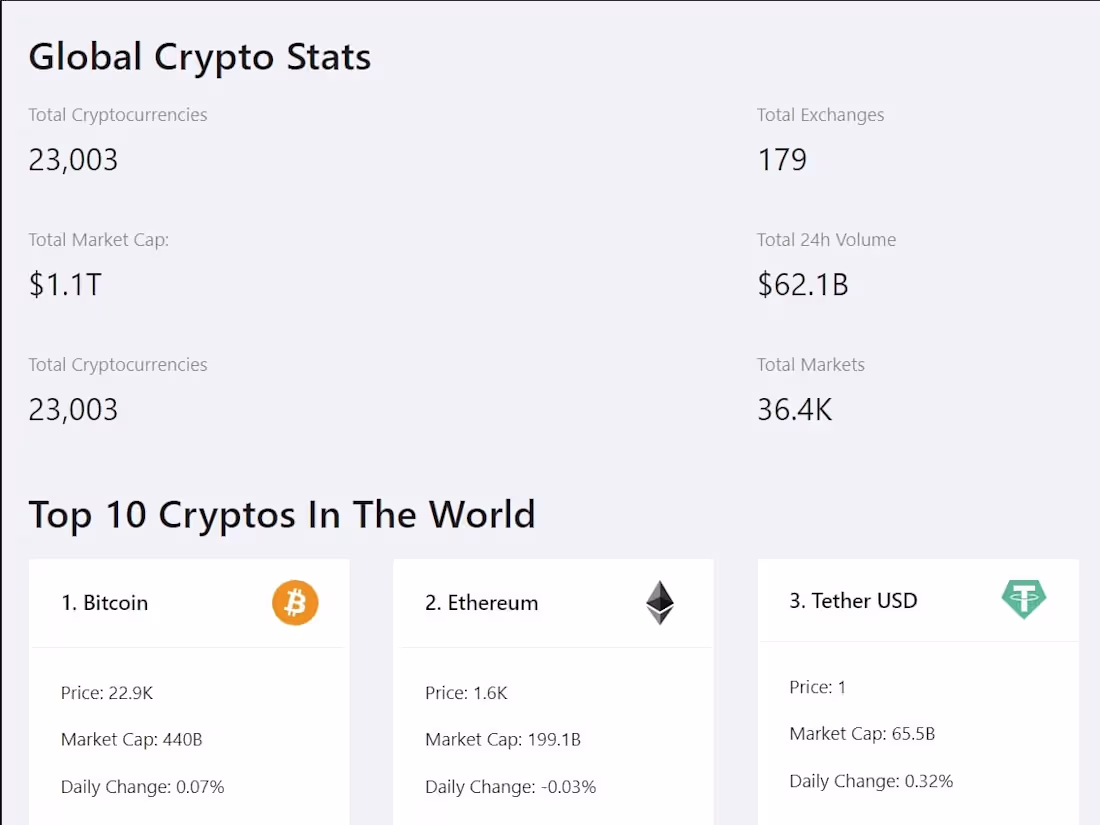This screenshot has height=825, width=1100.
Task: Click the Ethereum diamond icon
Action: pos(660,602)
